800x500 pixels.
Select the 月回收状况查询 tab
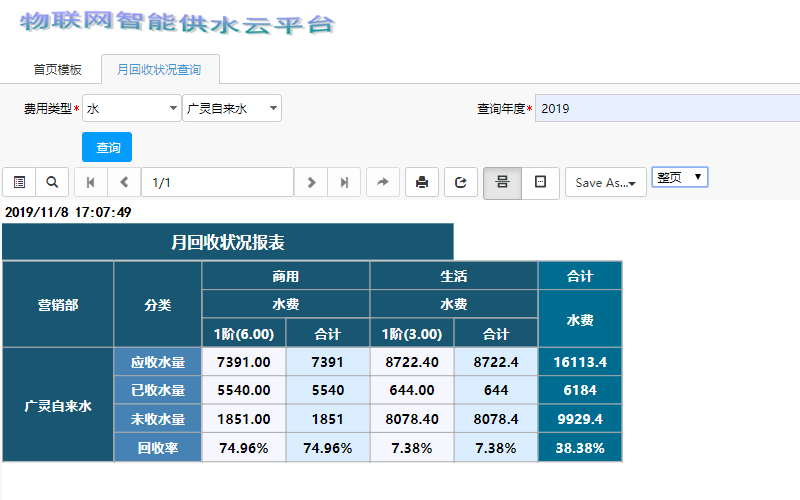[160, 69]
